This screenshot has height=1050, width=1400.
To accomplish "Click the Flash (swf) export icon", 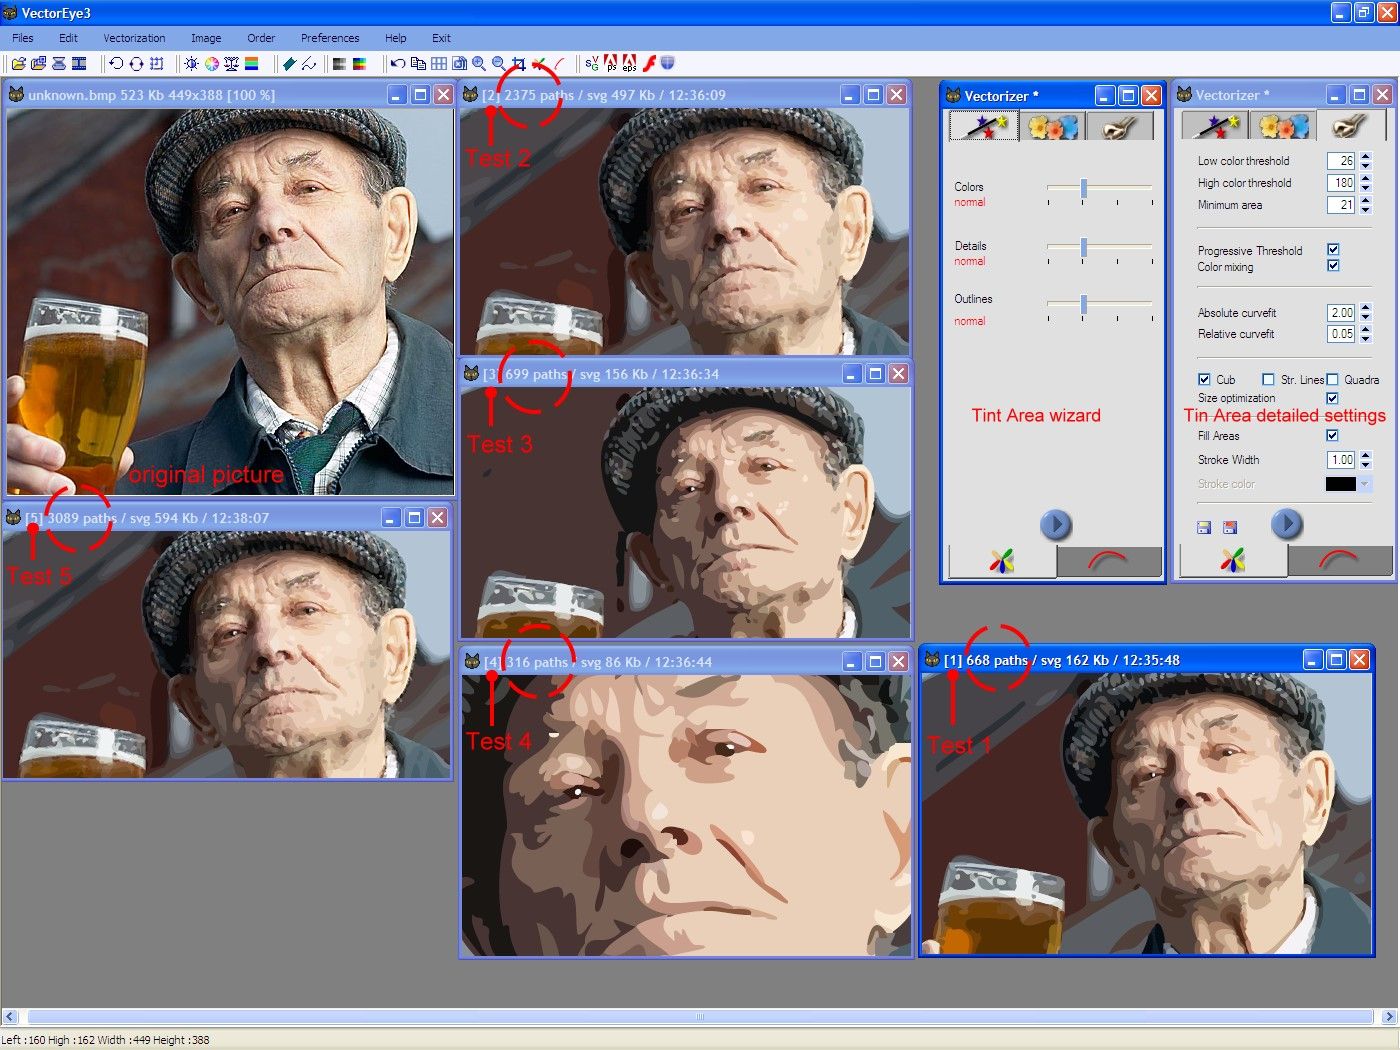I will [649, 63].
